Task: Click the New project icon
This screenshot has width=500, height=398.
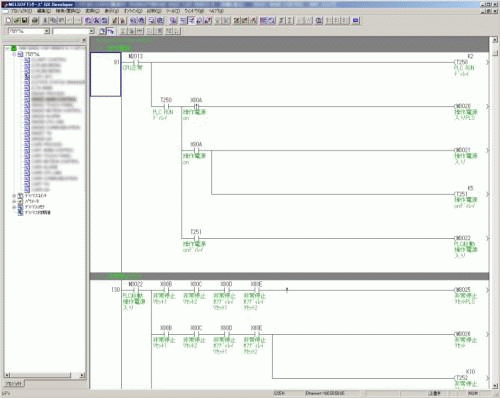Action: pyautogui.click(x=8, y=20)
